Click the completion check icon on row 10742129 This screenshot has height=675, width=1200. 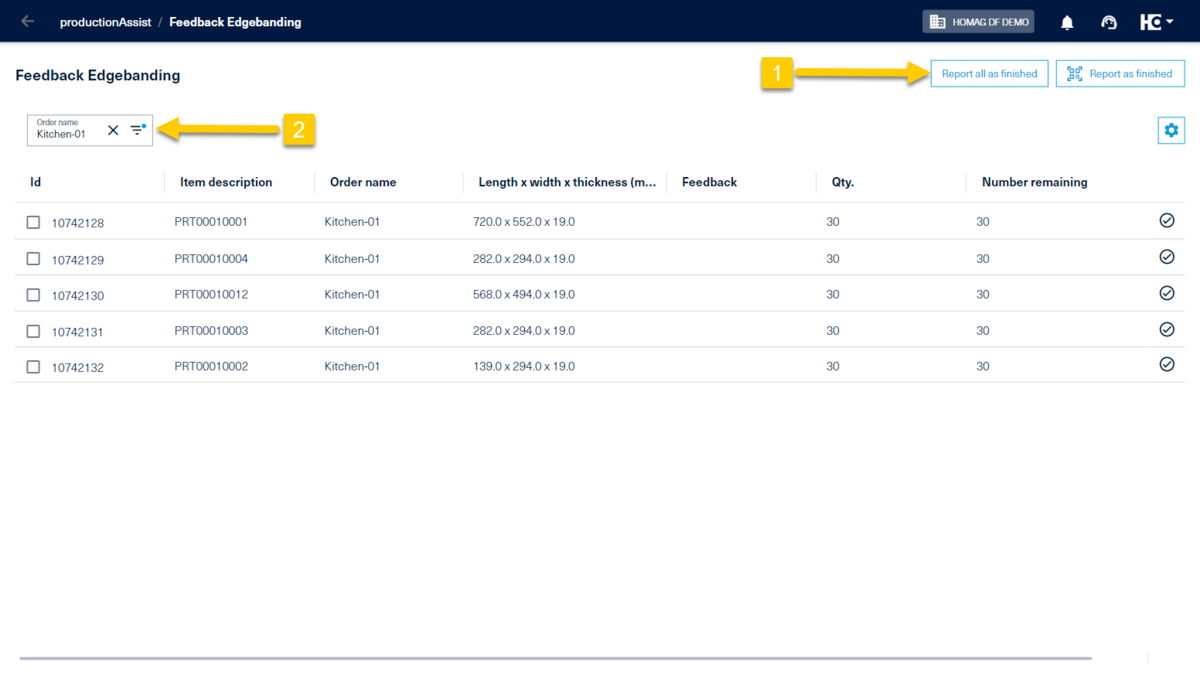[1166, 256]
